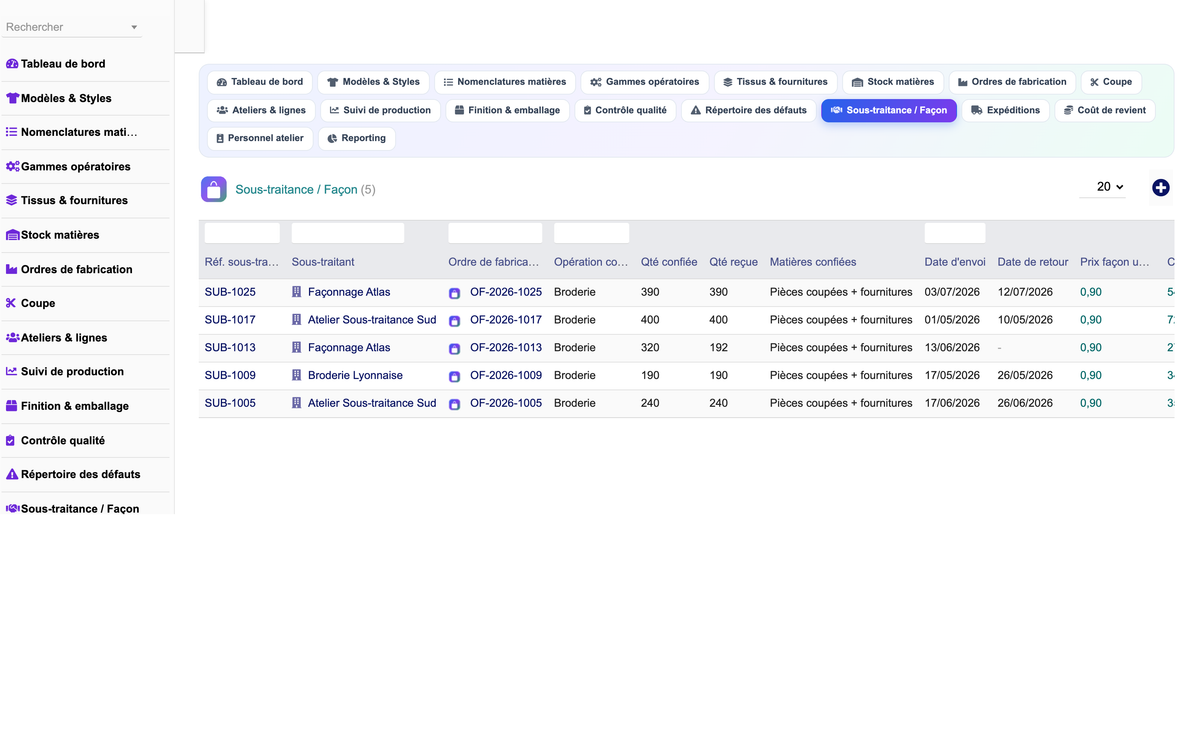Click quantity received value 192
This screenshot has height=743, width=1200.
719,348
